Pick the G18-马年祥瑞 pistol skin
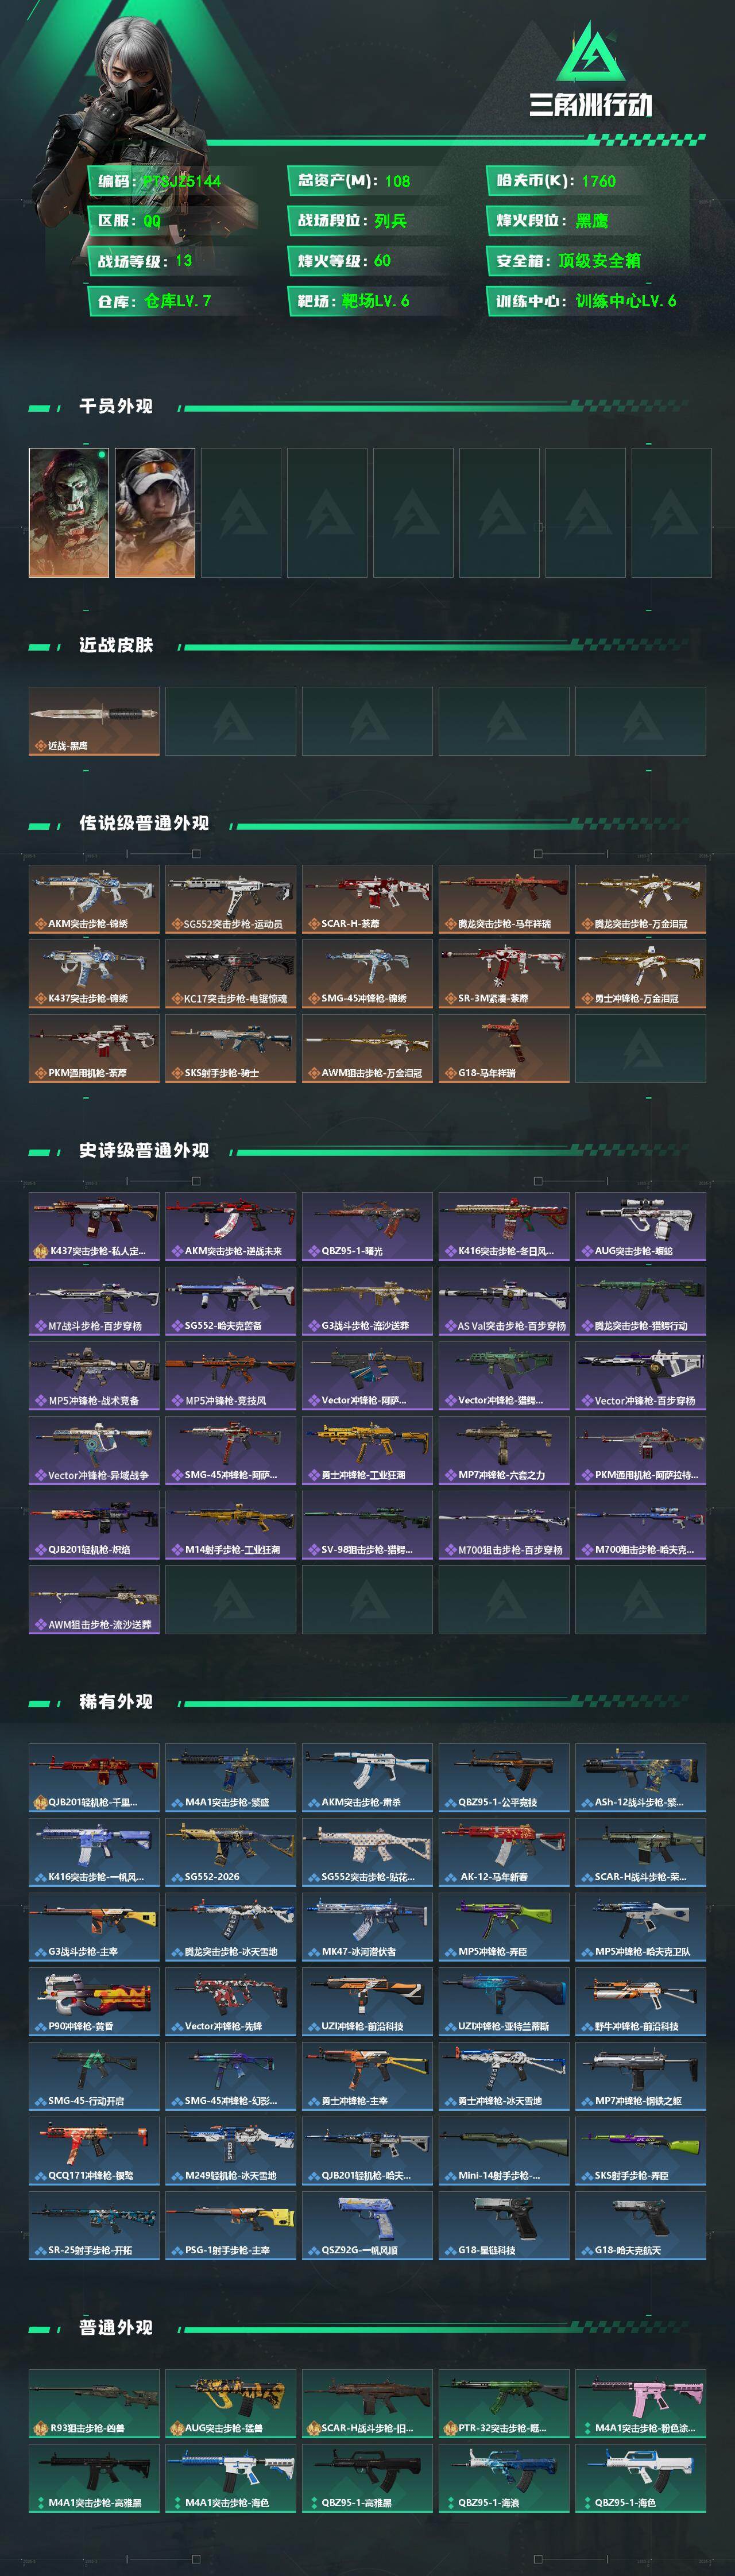 (x=504, y=1048)
